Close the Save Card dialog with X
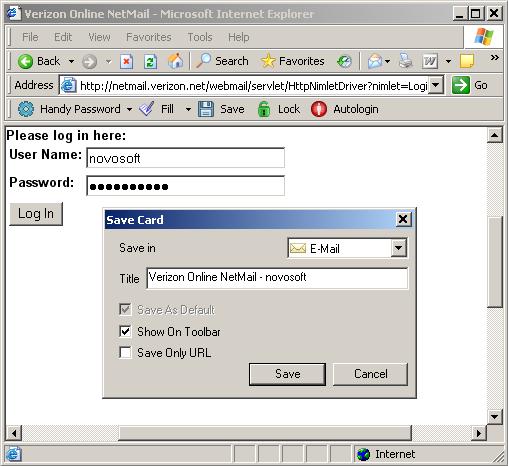 pos(403,219)
